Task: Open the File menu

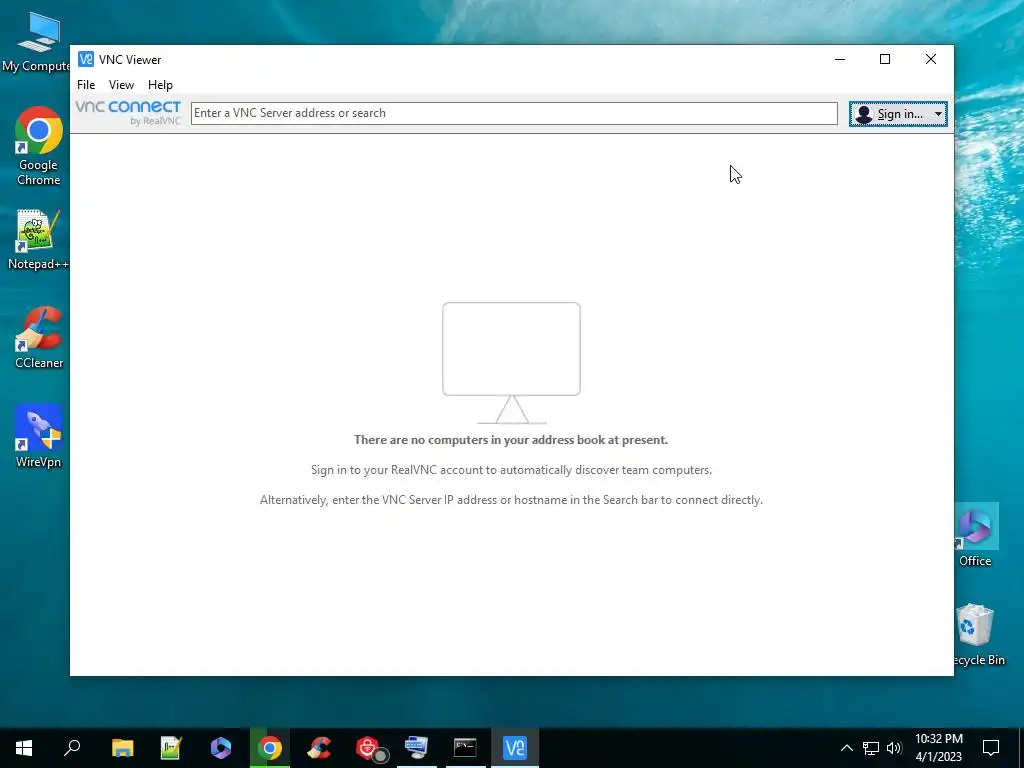Action: 86,85
